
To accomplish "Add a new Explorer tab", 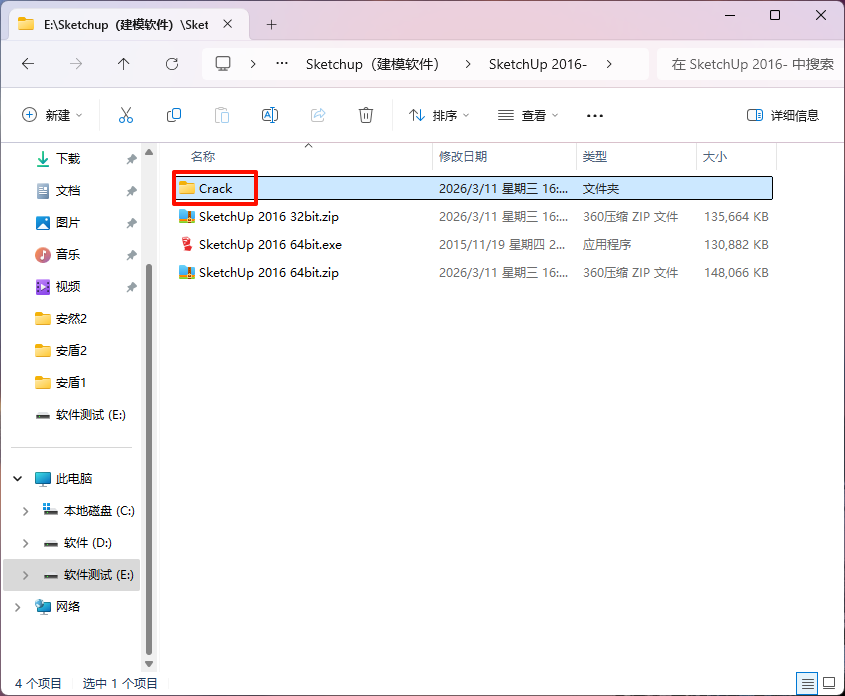I will [x=272, y=24].
